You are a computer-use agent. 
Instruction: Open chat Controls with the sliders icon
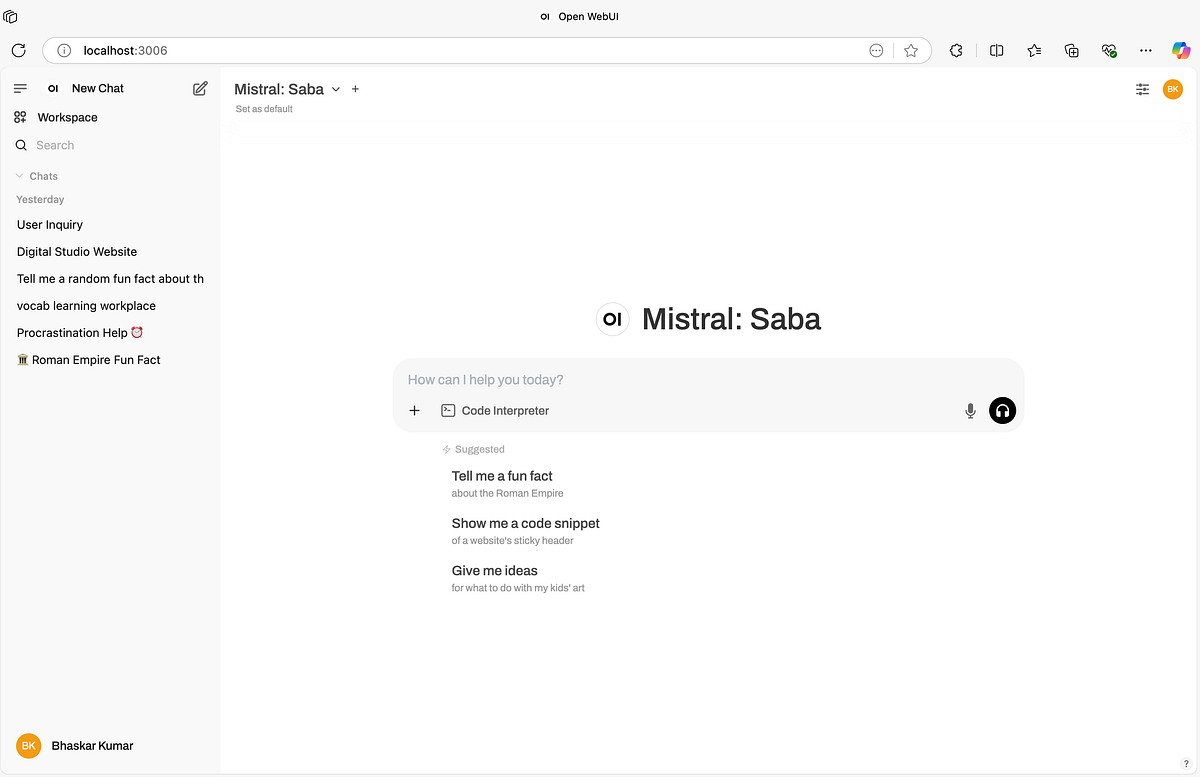pyautogui.click(x=1142, y=89)
